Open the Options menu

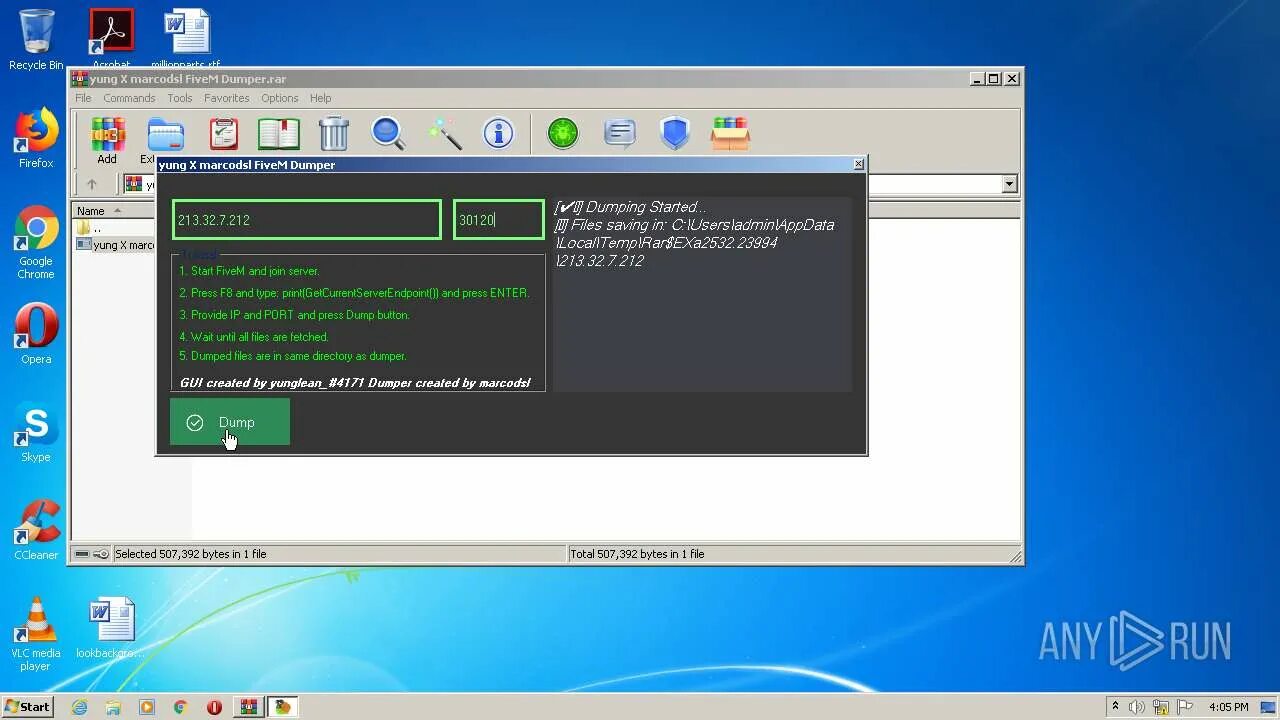(280, 98)
